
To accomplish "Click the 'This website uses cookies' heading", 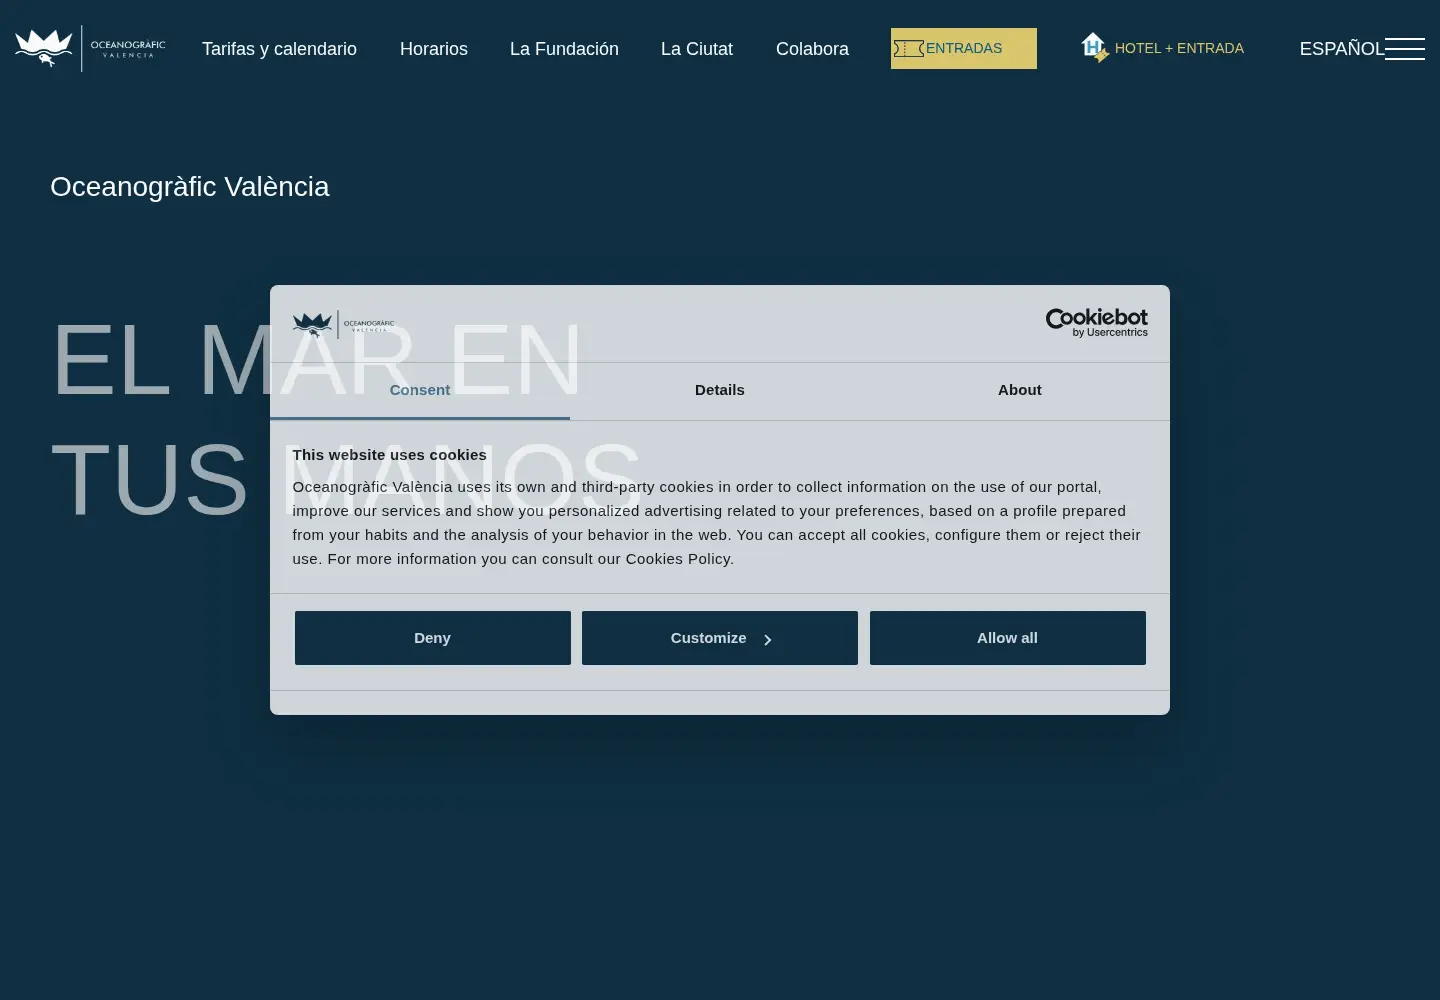I will [x=389, y=455].
